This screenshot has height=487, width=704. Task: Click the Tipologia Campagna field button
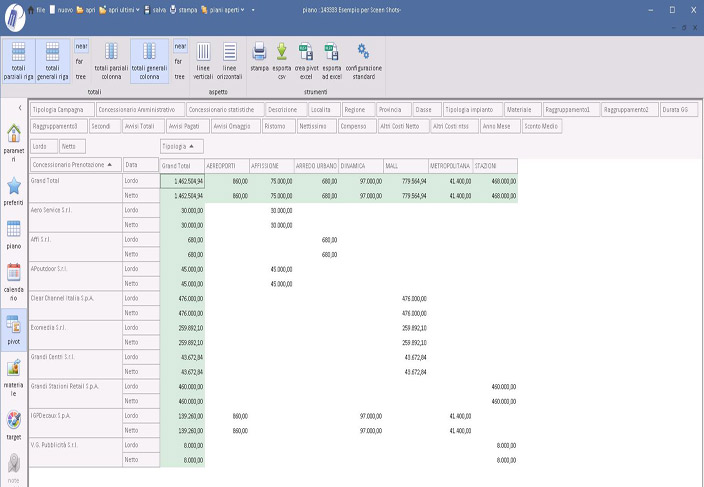[61, 109]
